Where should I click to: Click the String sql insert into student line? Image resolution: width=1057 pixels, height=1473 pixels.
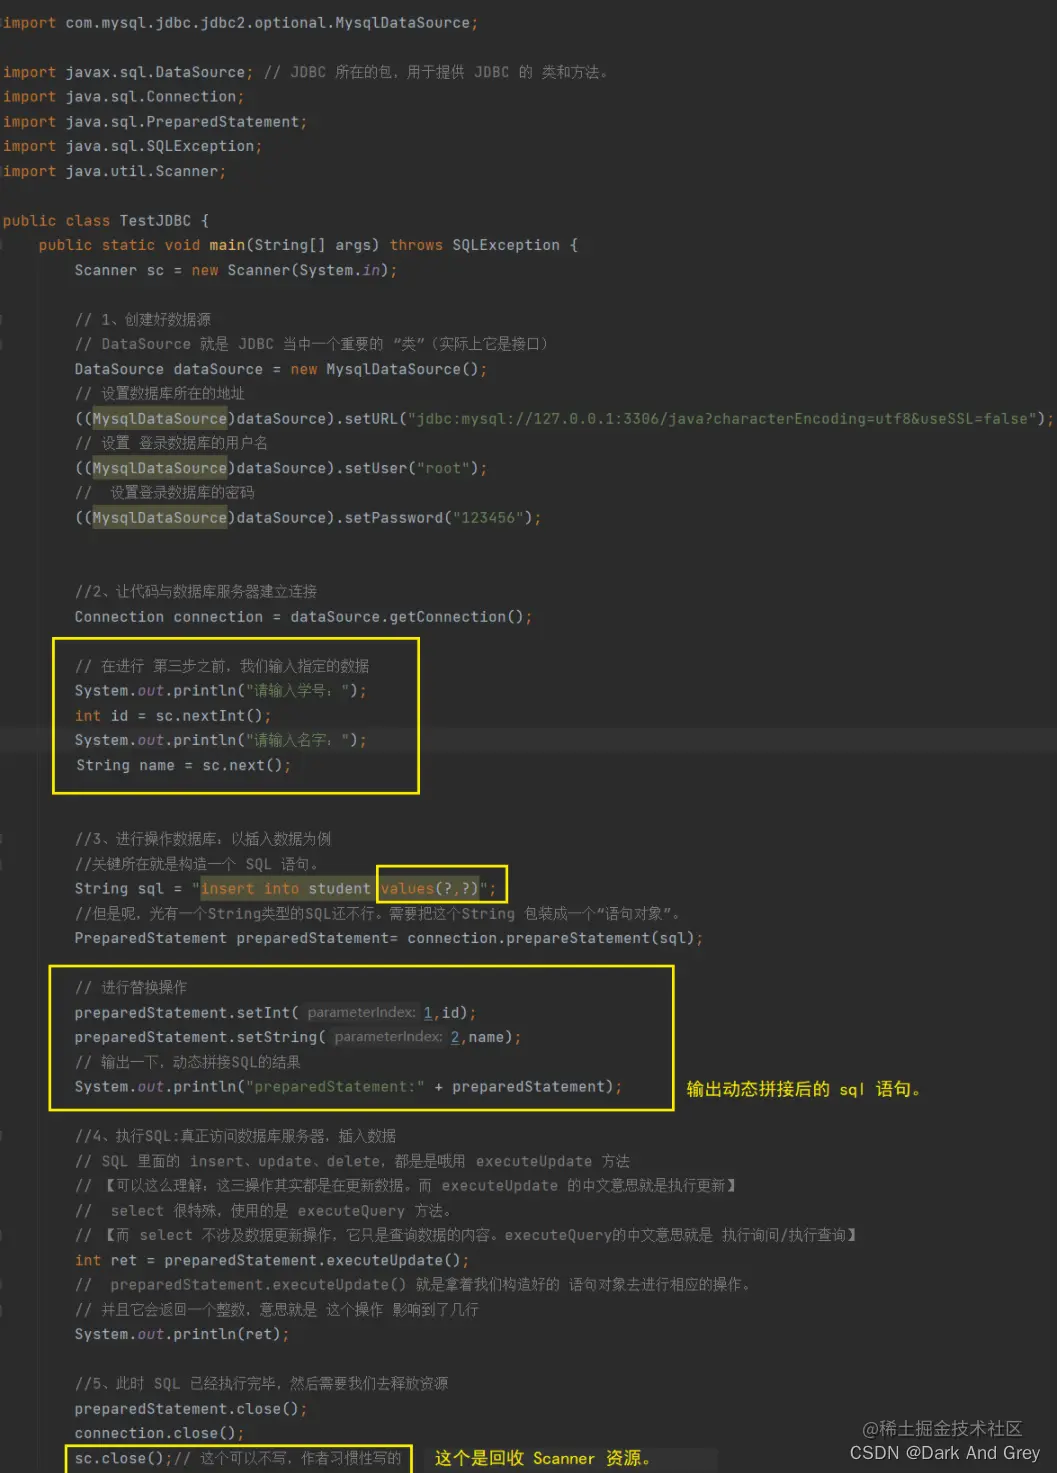click(285, 888)
